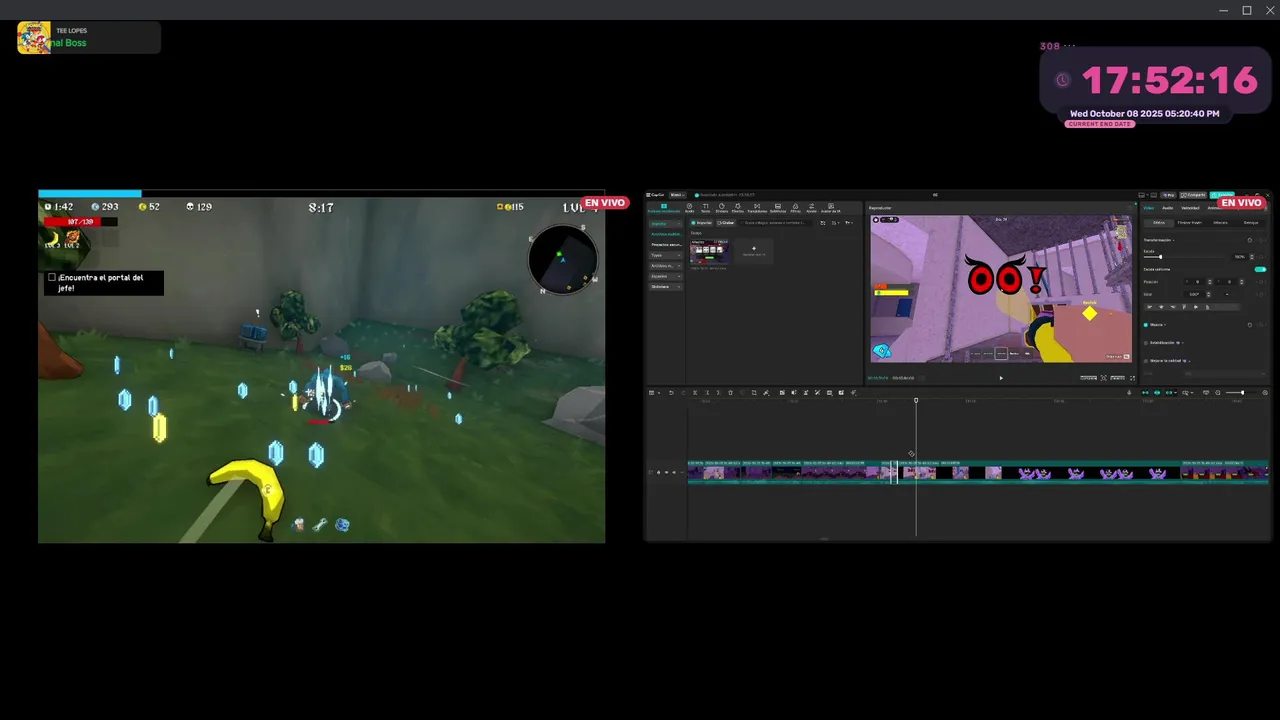1280x720 pixels.
Task: Toggle clip linkage in the timeline
Action: (x=1169, y=392)
